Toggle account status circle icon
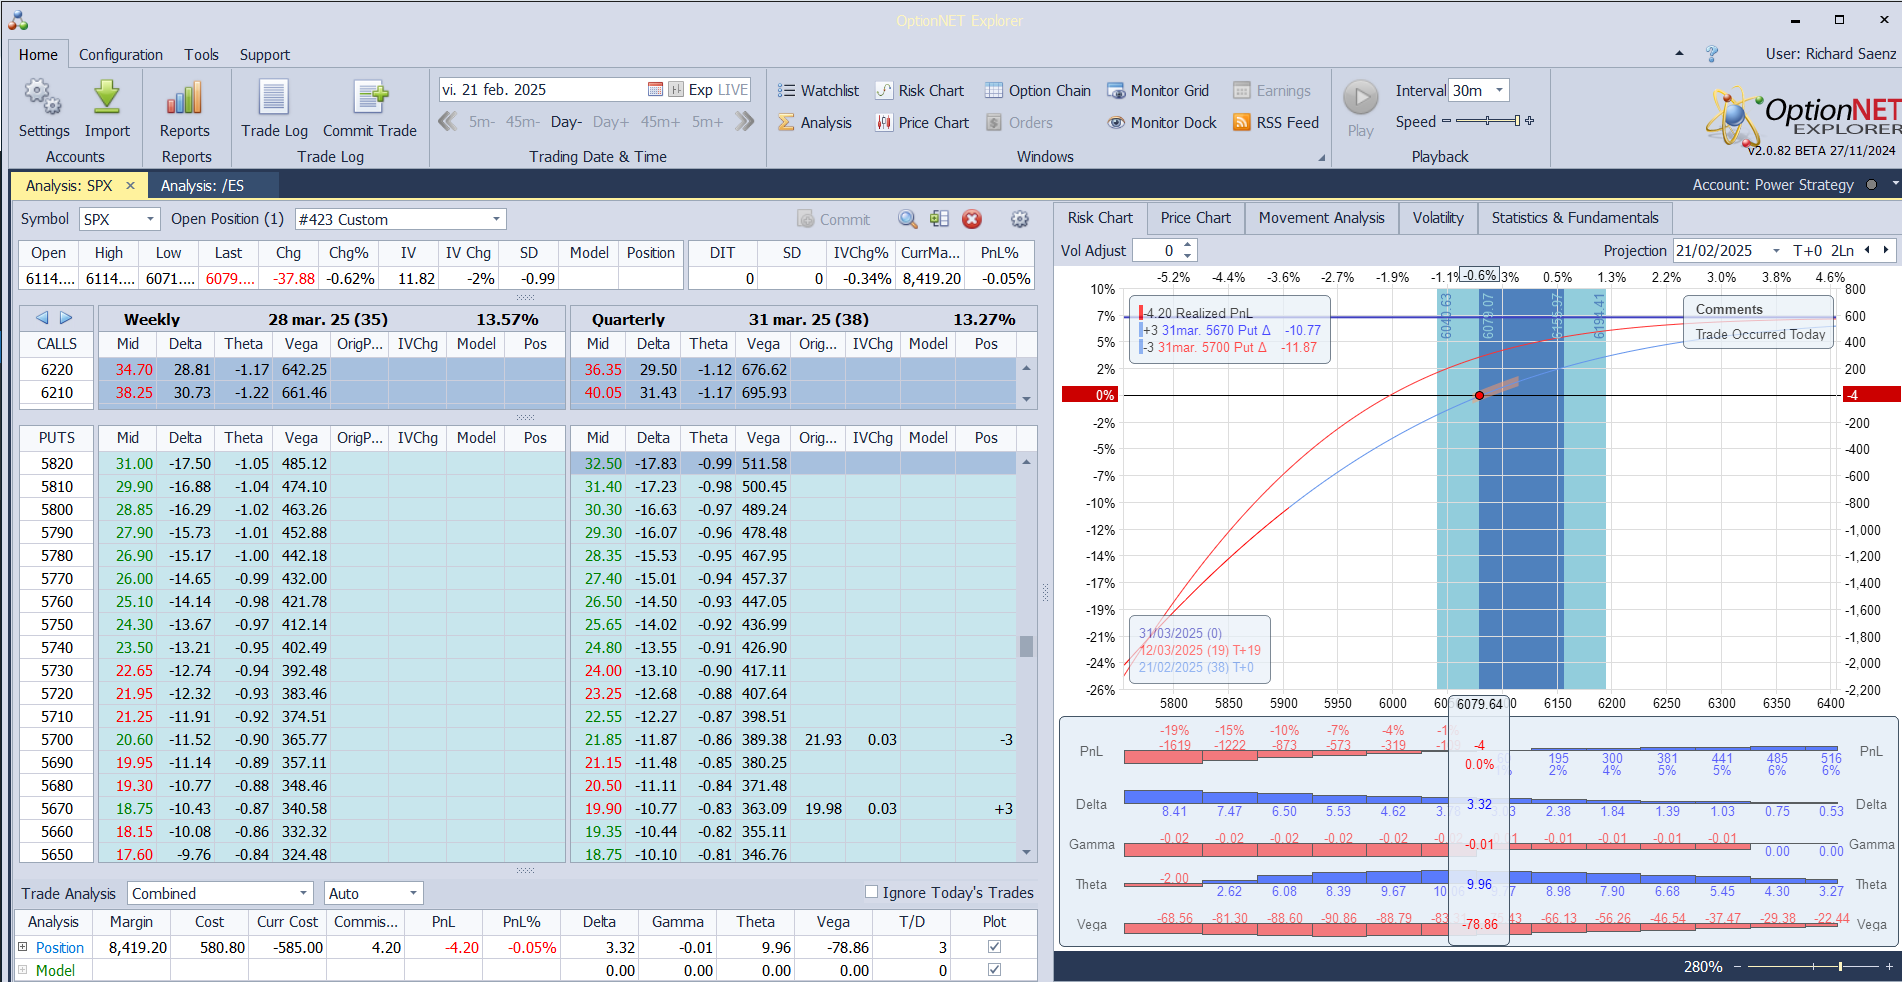This screenshot has height=982, width=1902. coord(1871,185)
